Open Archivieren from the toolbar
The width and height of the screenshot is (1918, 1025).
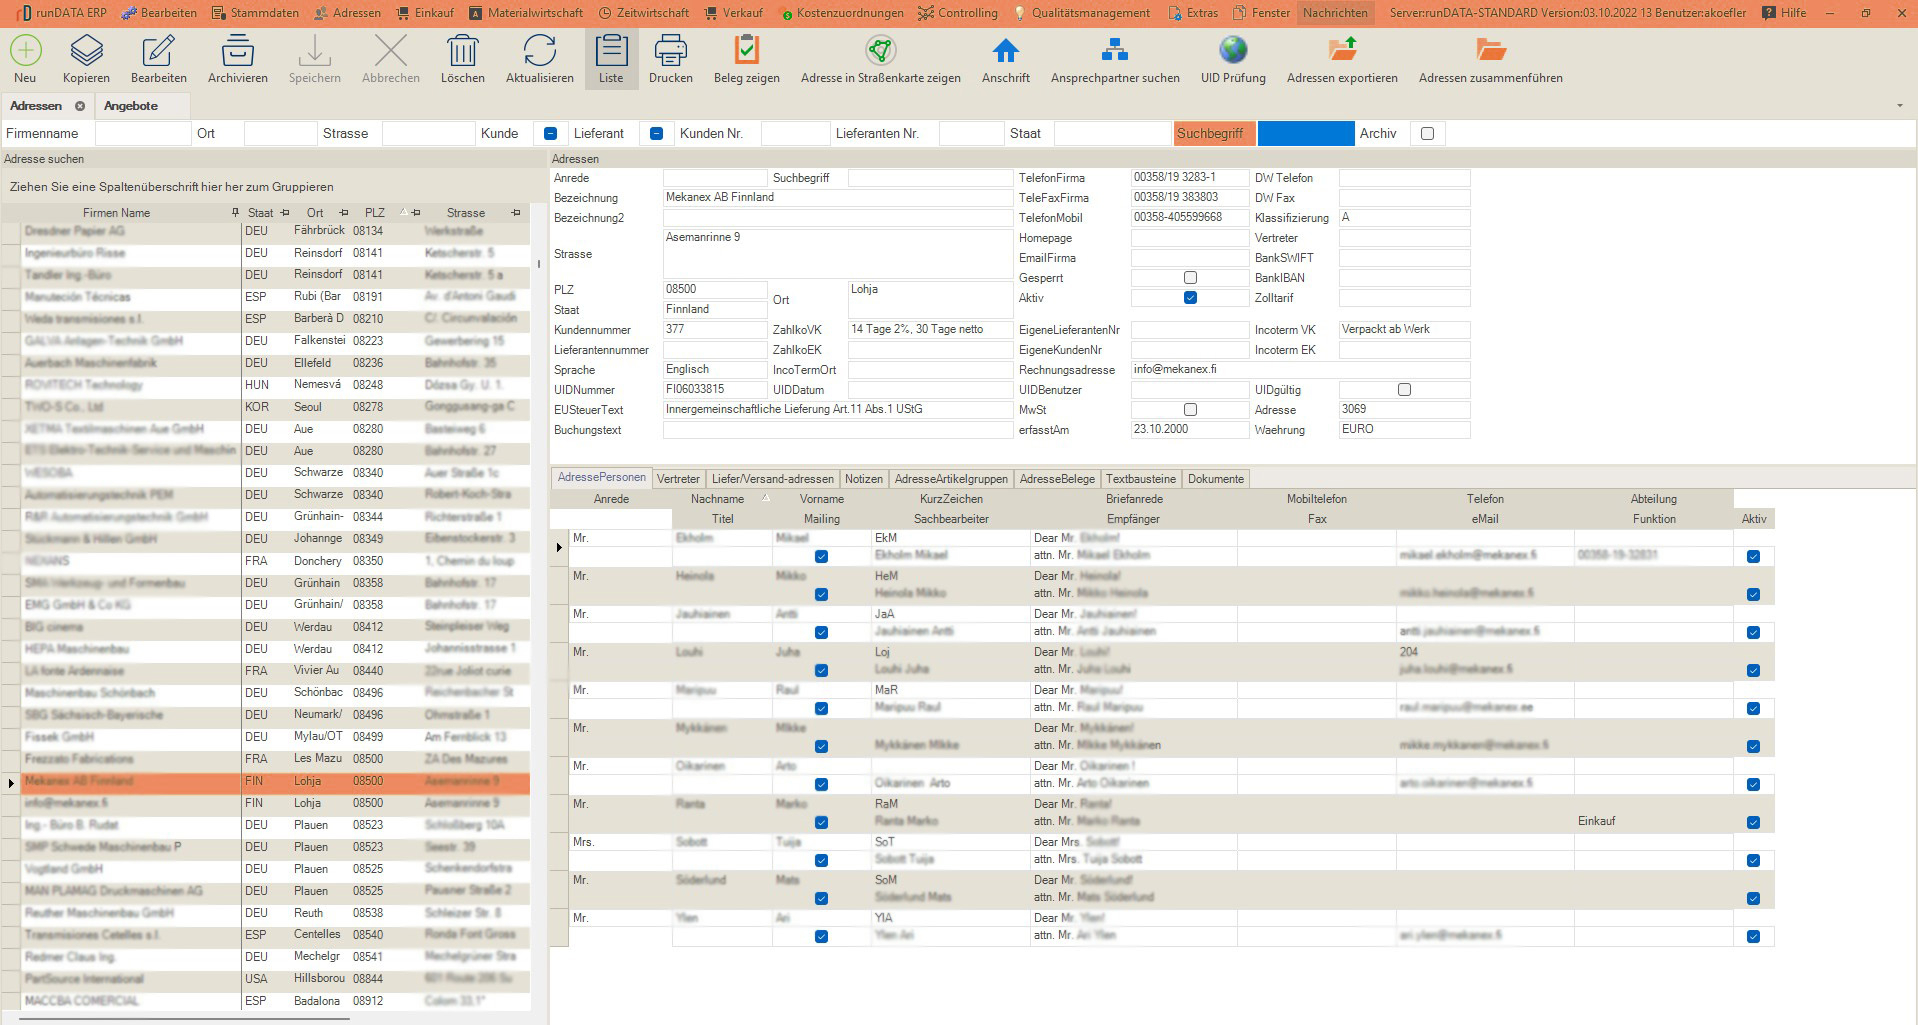click(x=237, y=50)
